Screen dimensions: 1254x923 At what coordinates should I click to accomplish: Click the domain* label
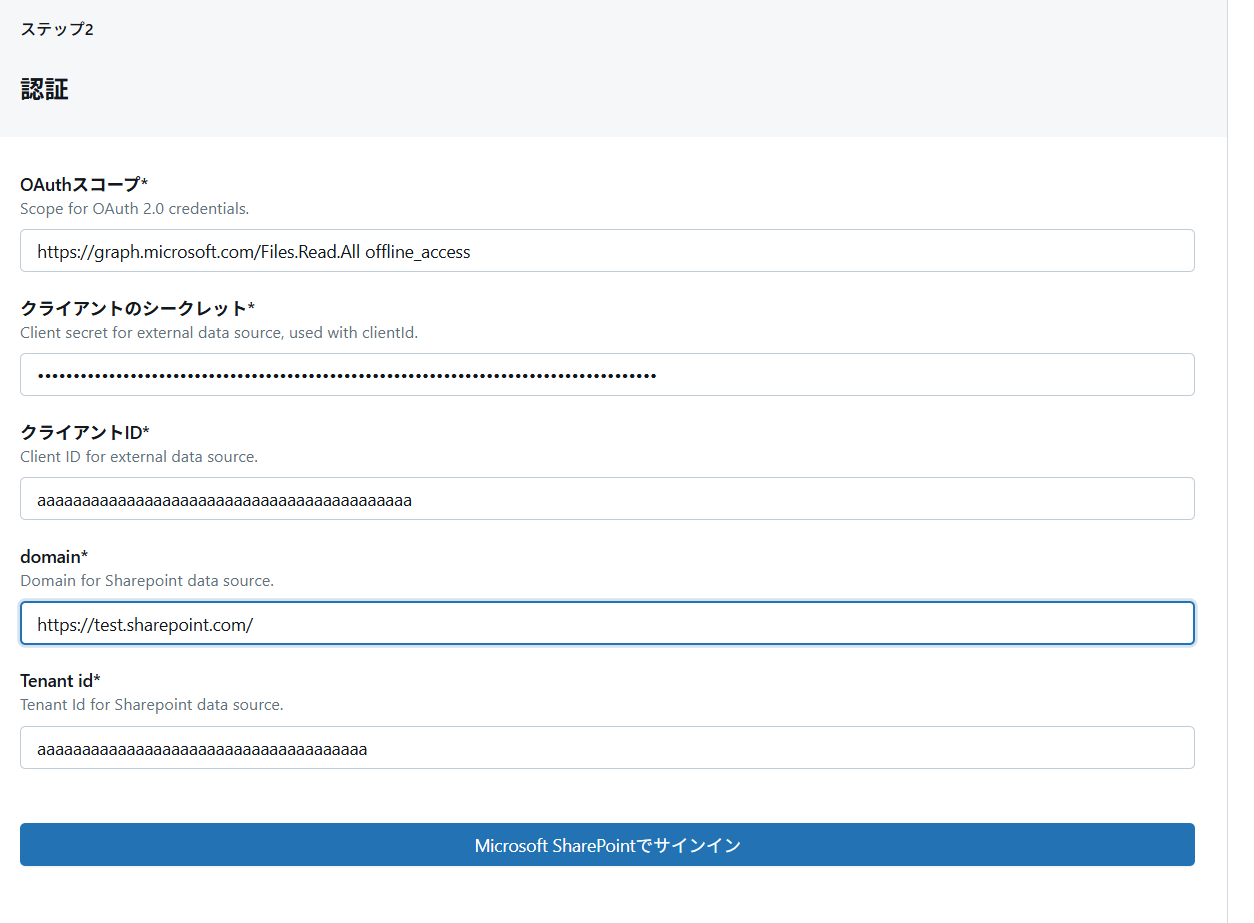54,556
